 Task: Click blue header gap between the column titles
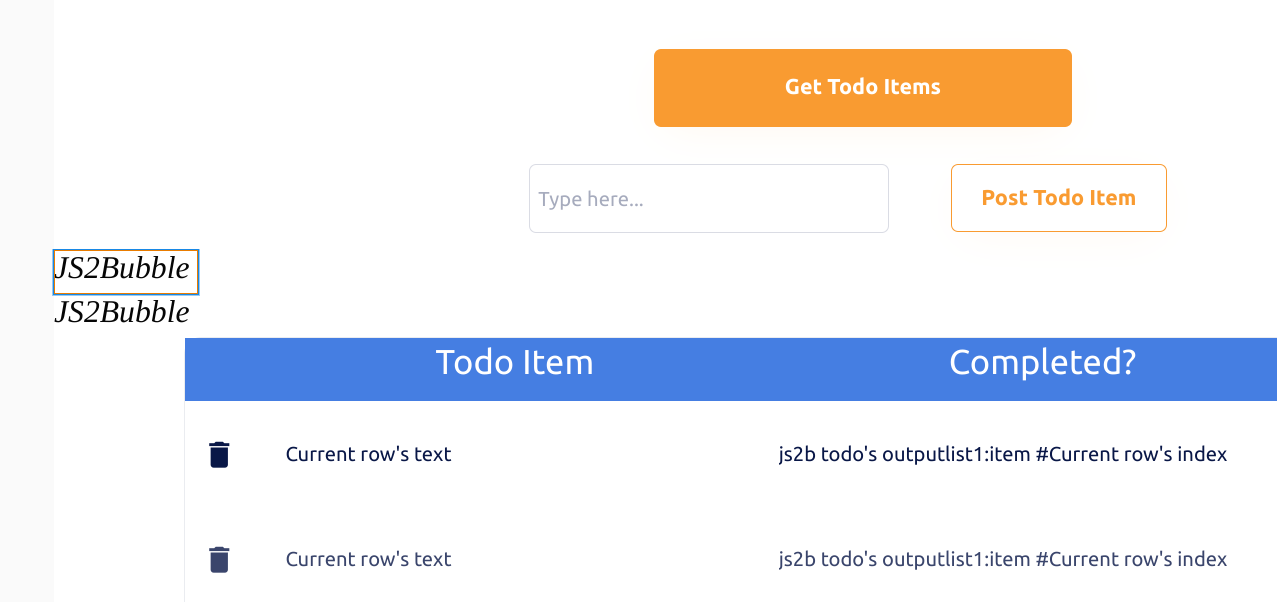coord(770,369)
